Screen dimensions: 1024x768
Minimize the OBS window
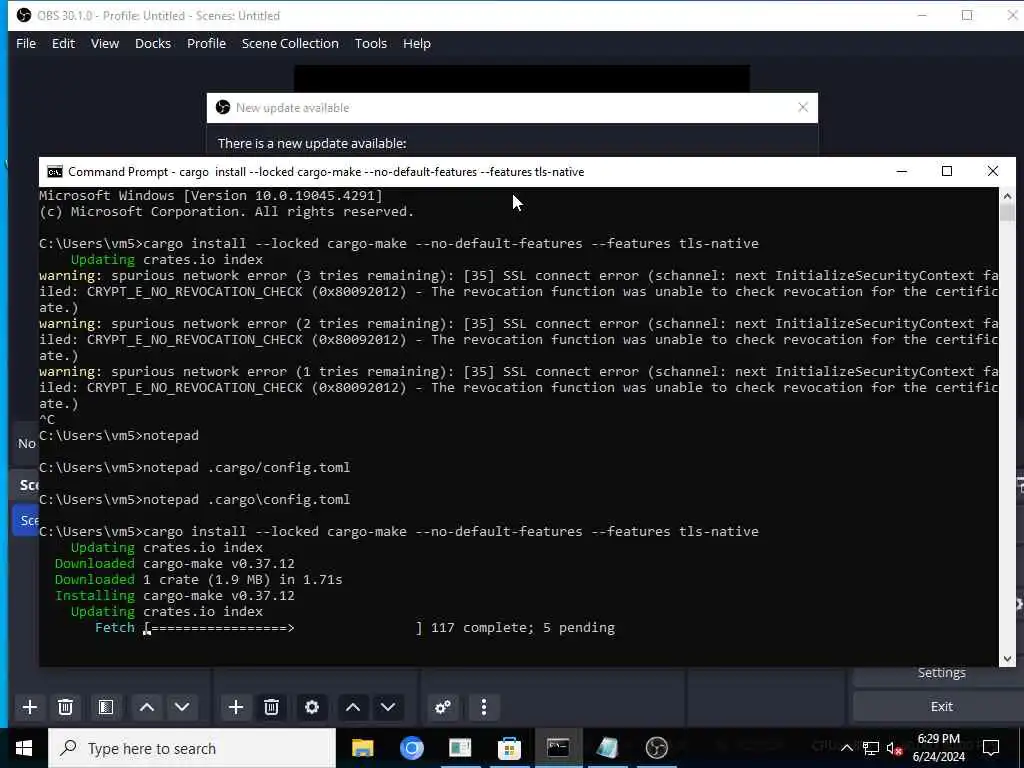[x=922, y=15]
